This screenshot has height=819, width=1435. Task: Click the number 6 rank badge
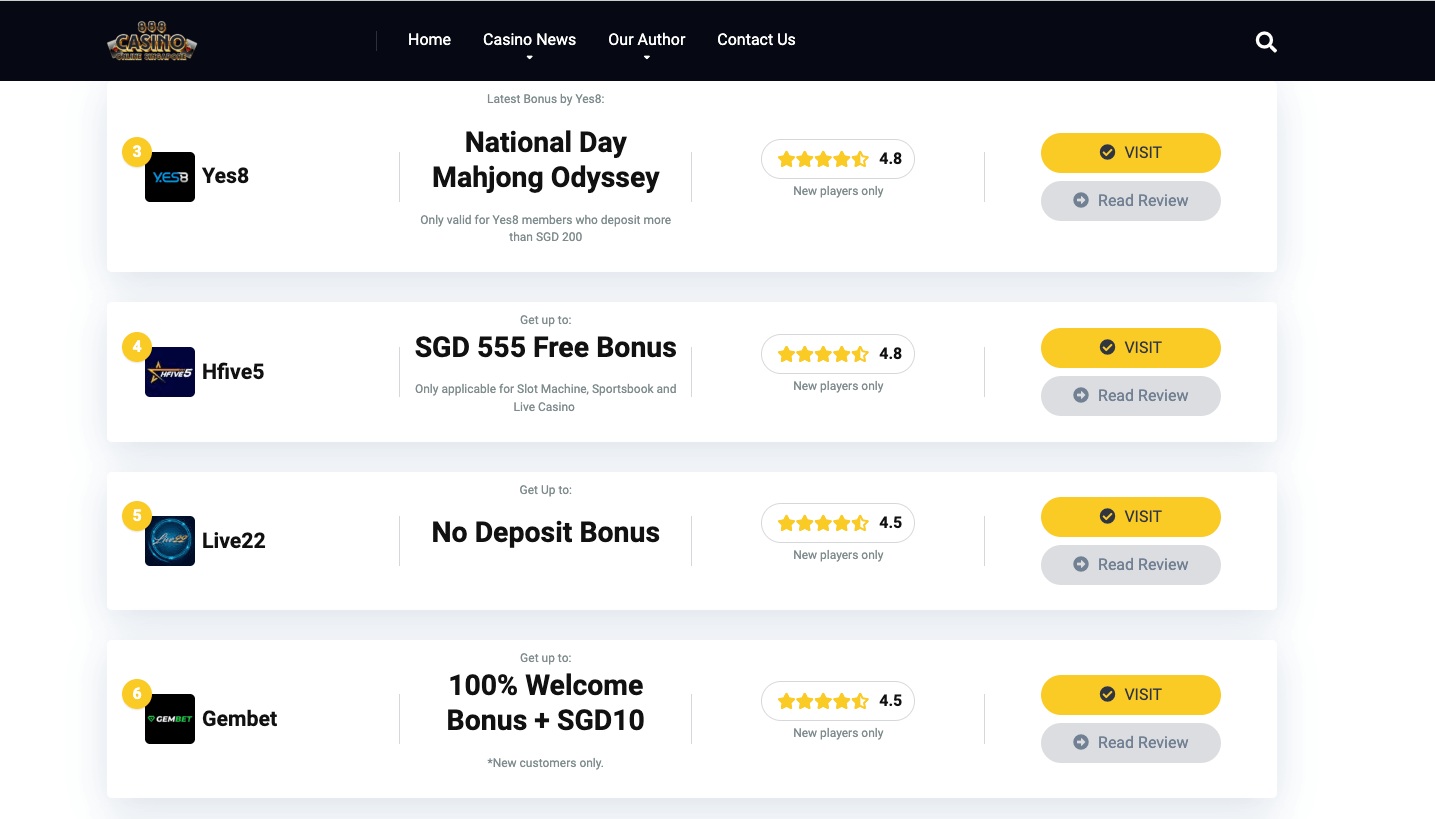(x=136, y=693)
